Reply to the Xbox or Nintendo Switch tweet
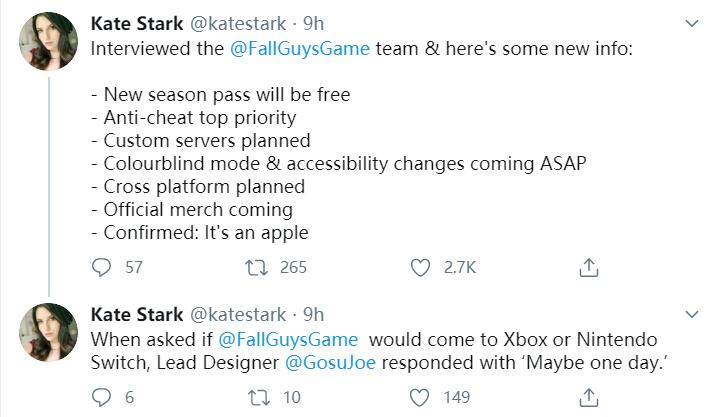Viewport: 716px width, 417px height. 101,397
